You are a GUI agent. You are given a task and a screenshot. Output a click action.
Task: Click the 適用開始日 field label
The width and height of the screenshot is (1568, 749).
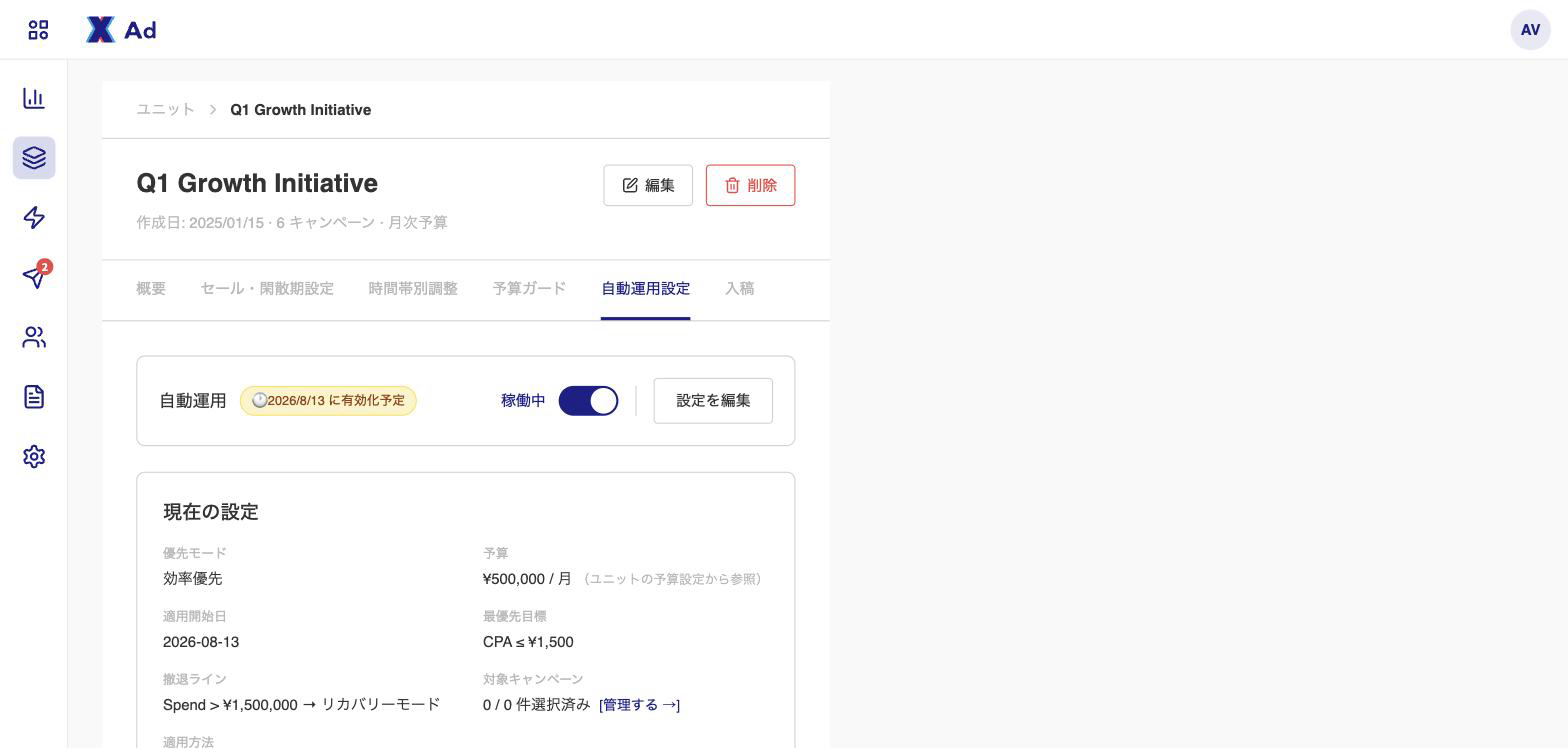coord(195,616)
